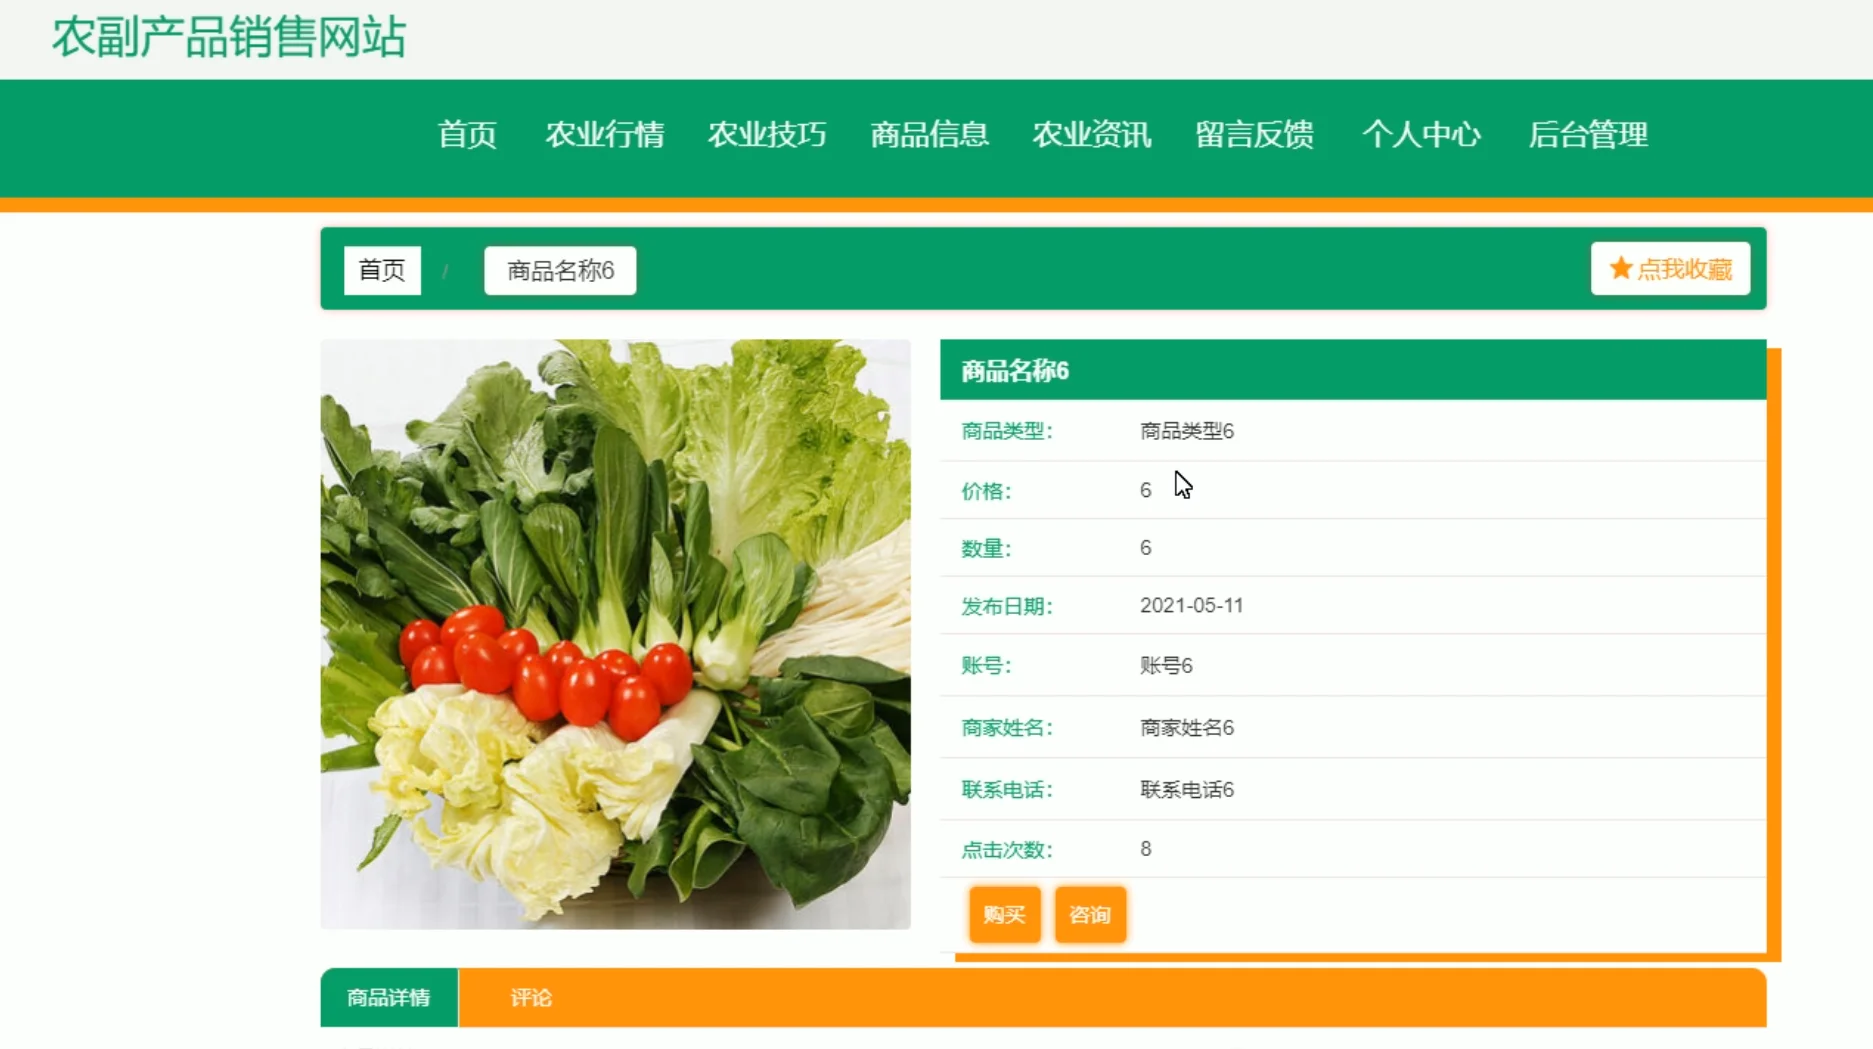Switch to the 评论 comments tab
This screenshot has width=1873, height=1049.
(x=531, y=997)
